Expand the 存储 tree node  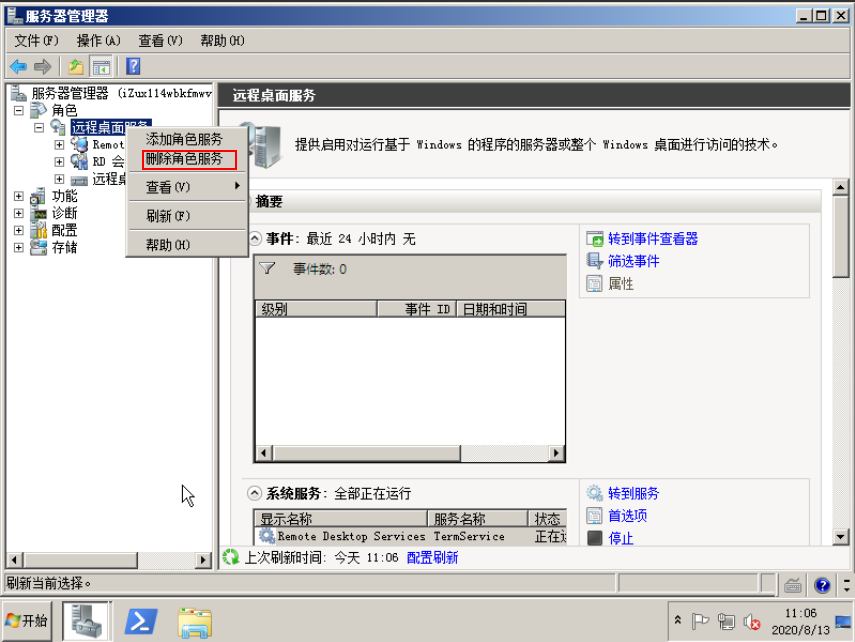coord(19,248)
